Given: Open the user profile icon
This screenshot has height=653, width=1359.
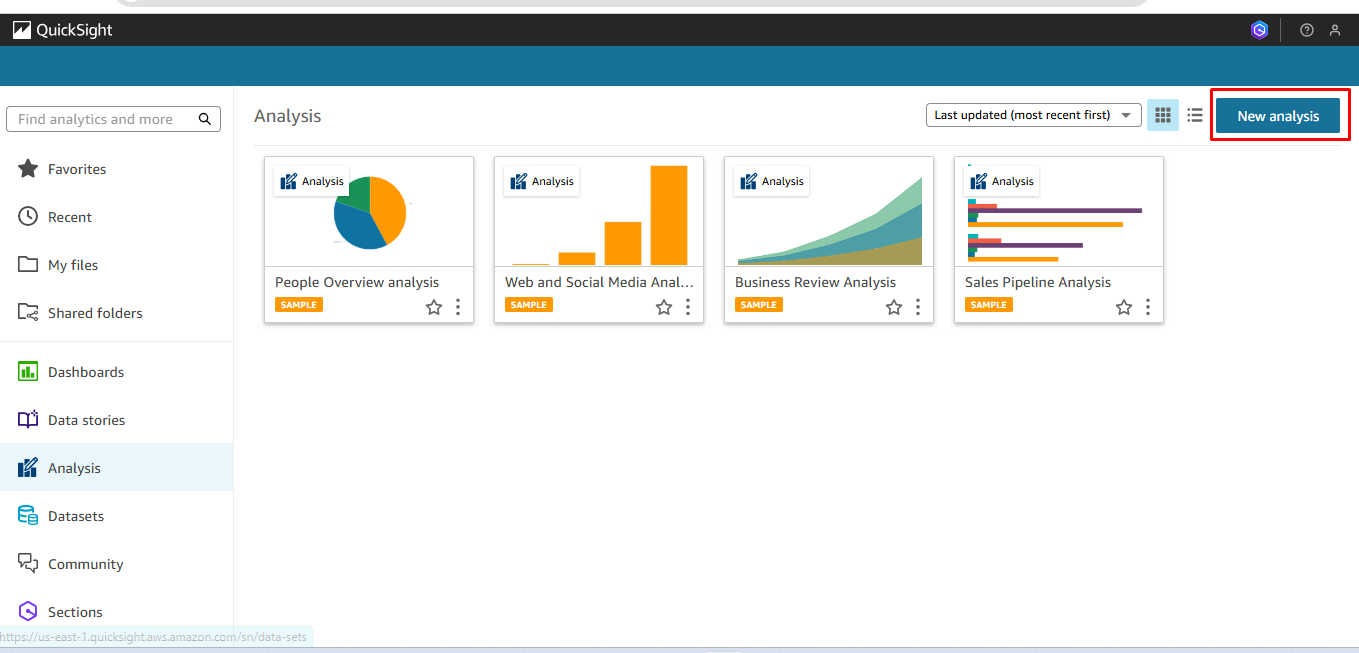Looking at the screenshot, I should (x=1334, y=30).
